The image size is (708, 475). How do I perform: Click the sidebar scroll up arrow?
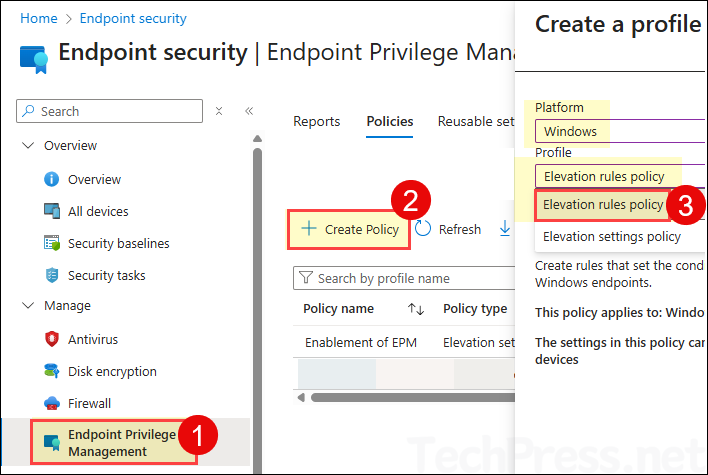[x=257, y=138]
